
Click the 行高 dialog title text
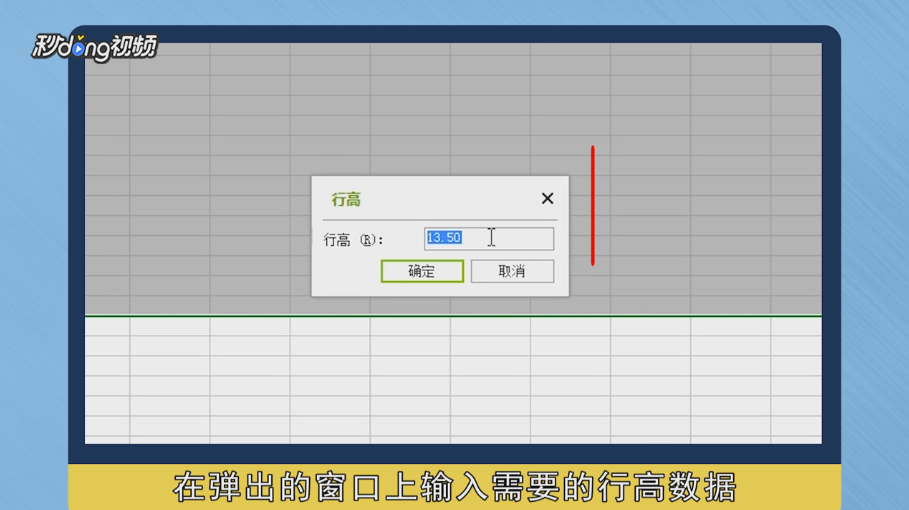click(x=346, y=200)
